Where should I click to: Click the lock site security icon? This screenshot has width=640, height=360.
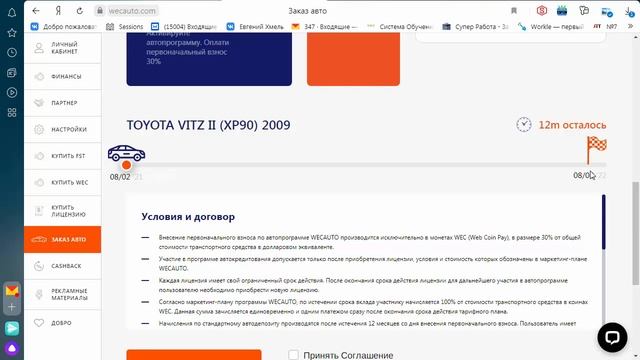[100, 11]
